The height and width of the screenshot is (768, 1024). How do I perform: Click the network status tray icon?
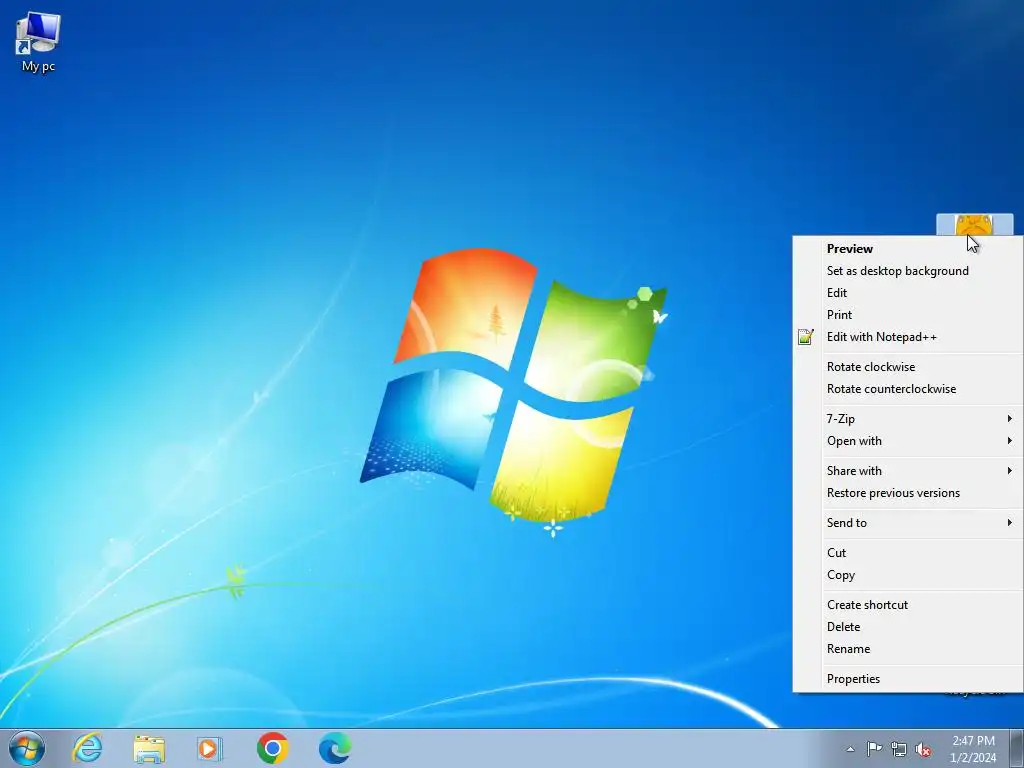899,749
